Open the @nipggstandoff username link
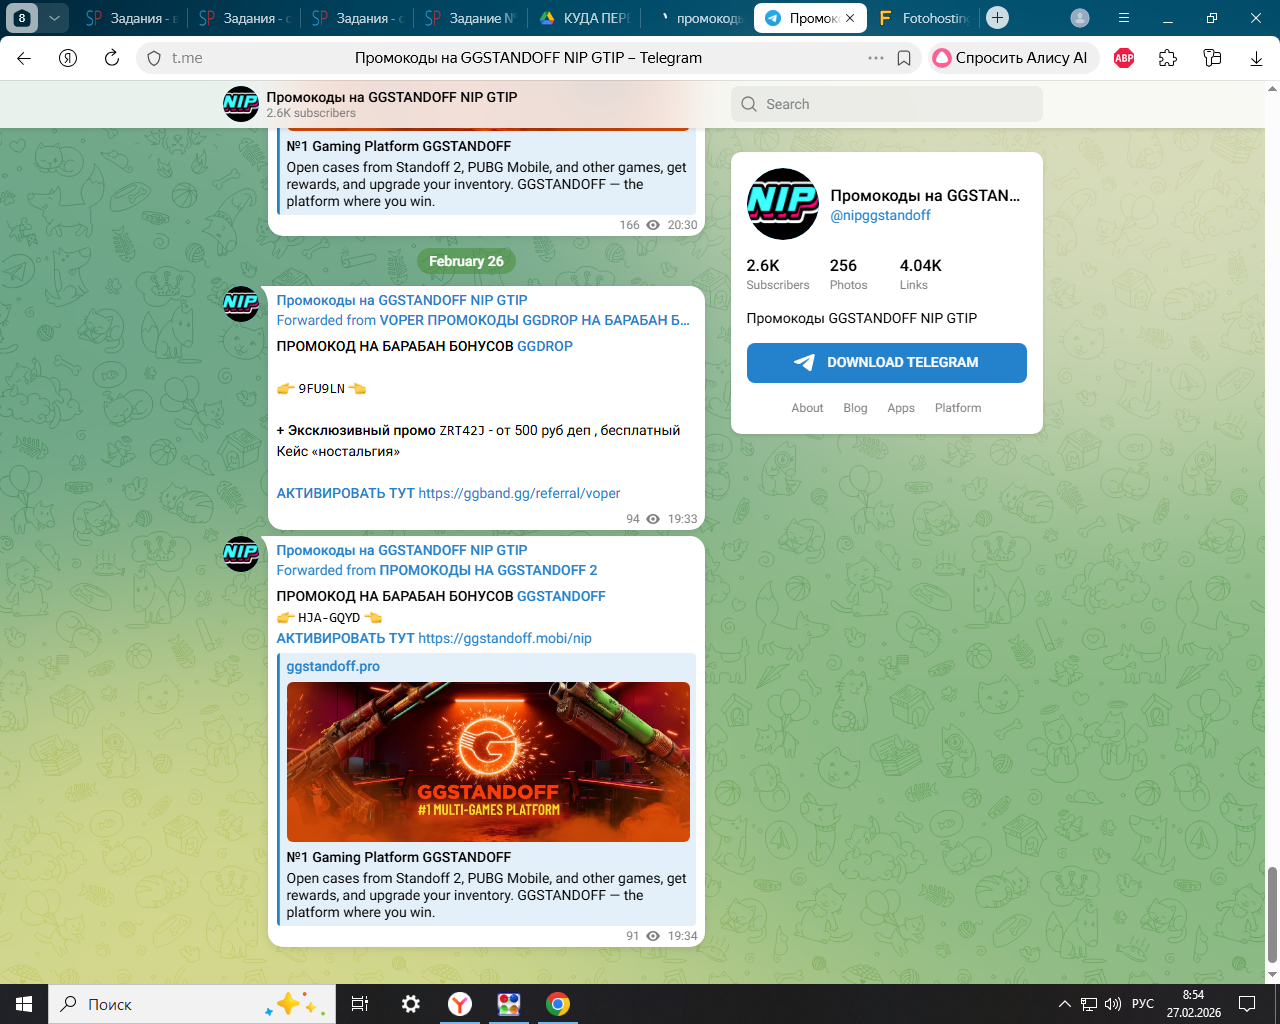 880,215
